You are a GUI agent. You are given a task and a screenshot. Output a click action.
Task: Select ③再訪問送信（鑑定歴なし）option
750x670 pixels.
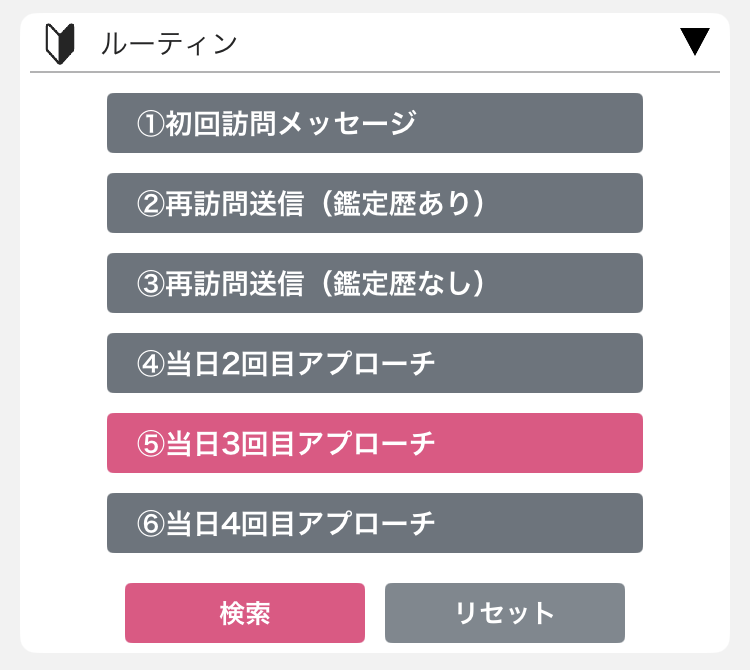(x=375, y=283)
